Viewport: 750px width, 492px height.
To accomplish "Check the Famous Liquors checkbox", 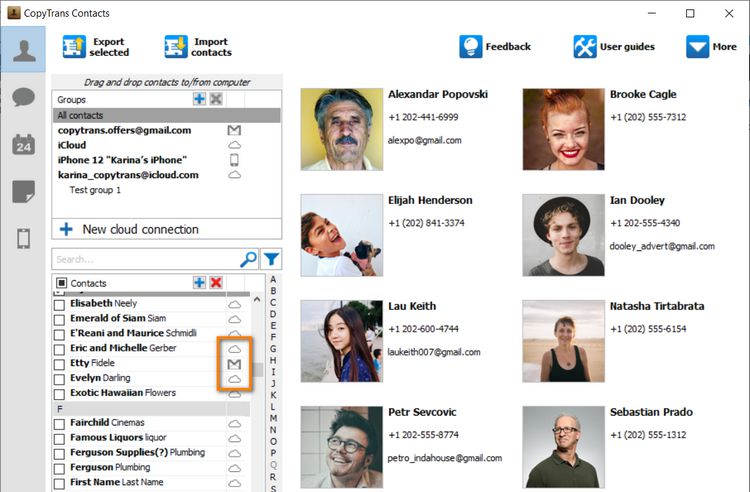I will [59, 438].
